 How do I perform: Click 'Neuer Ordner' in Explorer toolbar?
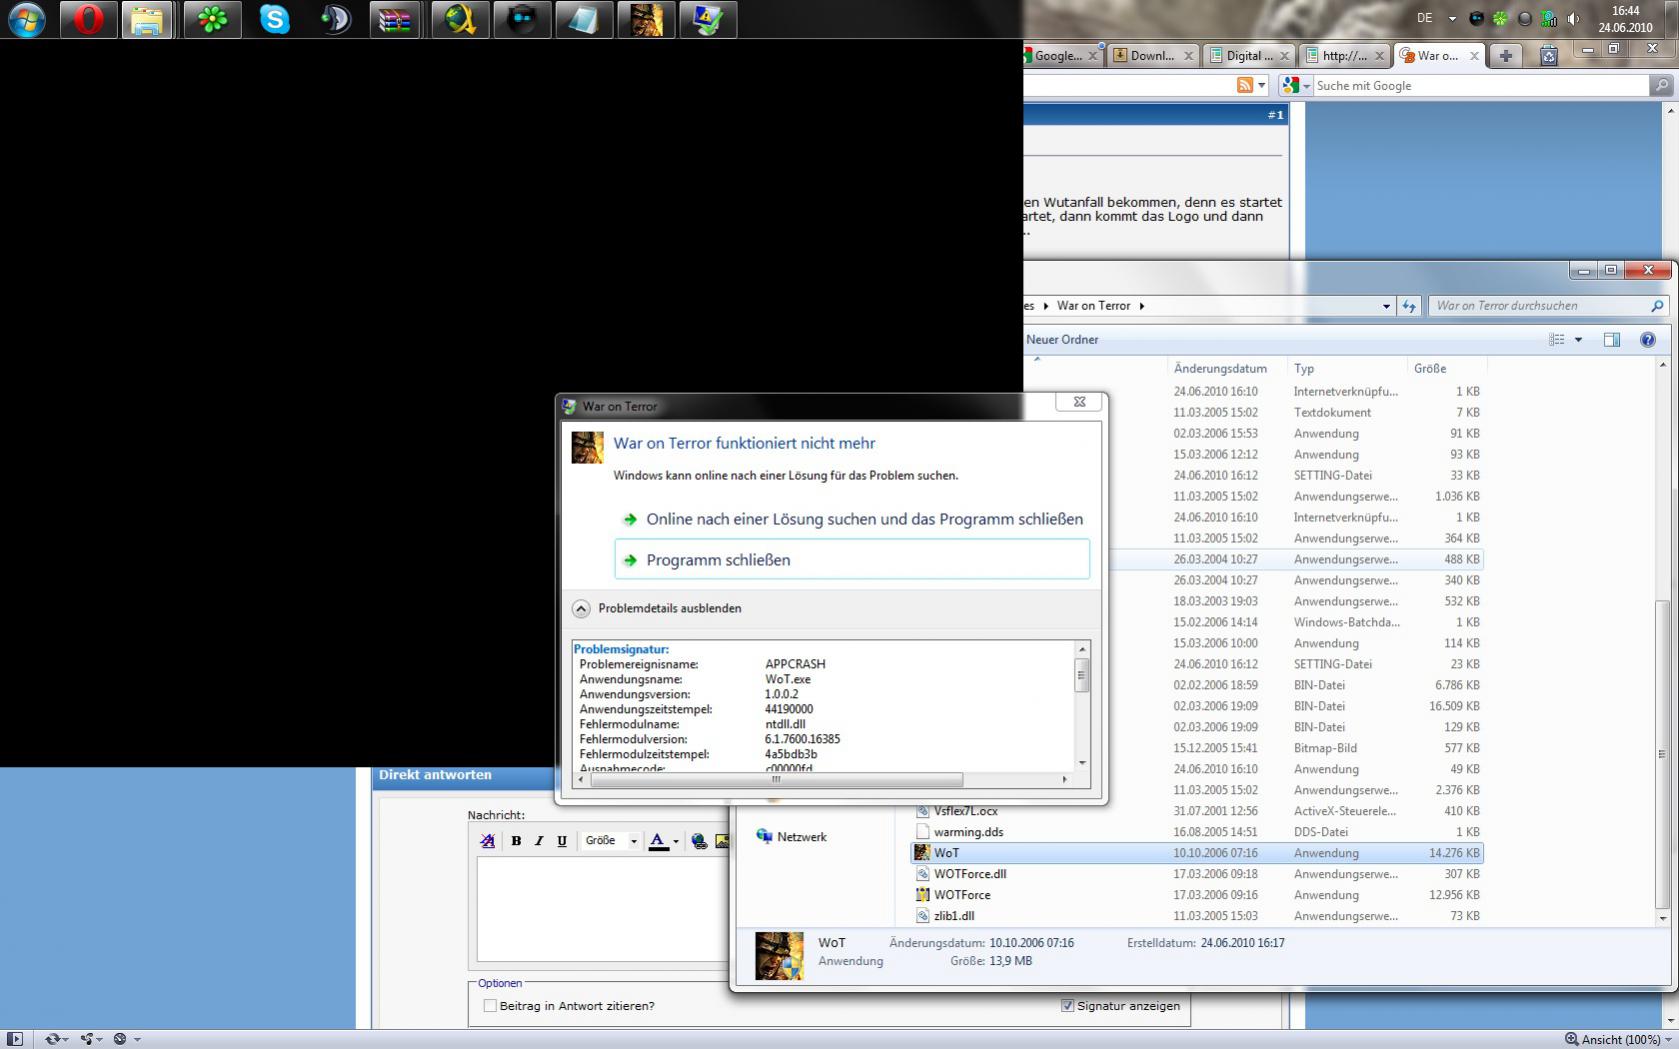point(1062,340)
